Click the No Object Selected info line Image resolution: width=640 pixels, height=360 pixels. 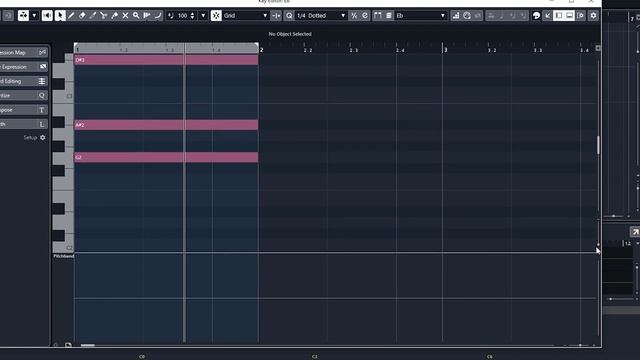tap(290, 34)
